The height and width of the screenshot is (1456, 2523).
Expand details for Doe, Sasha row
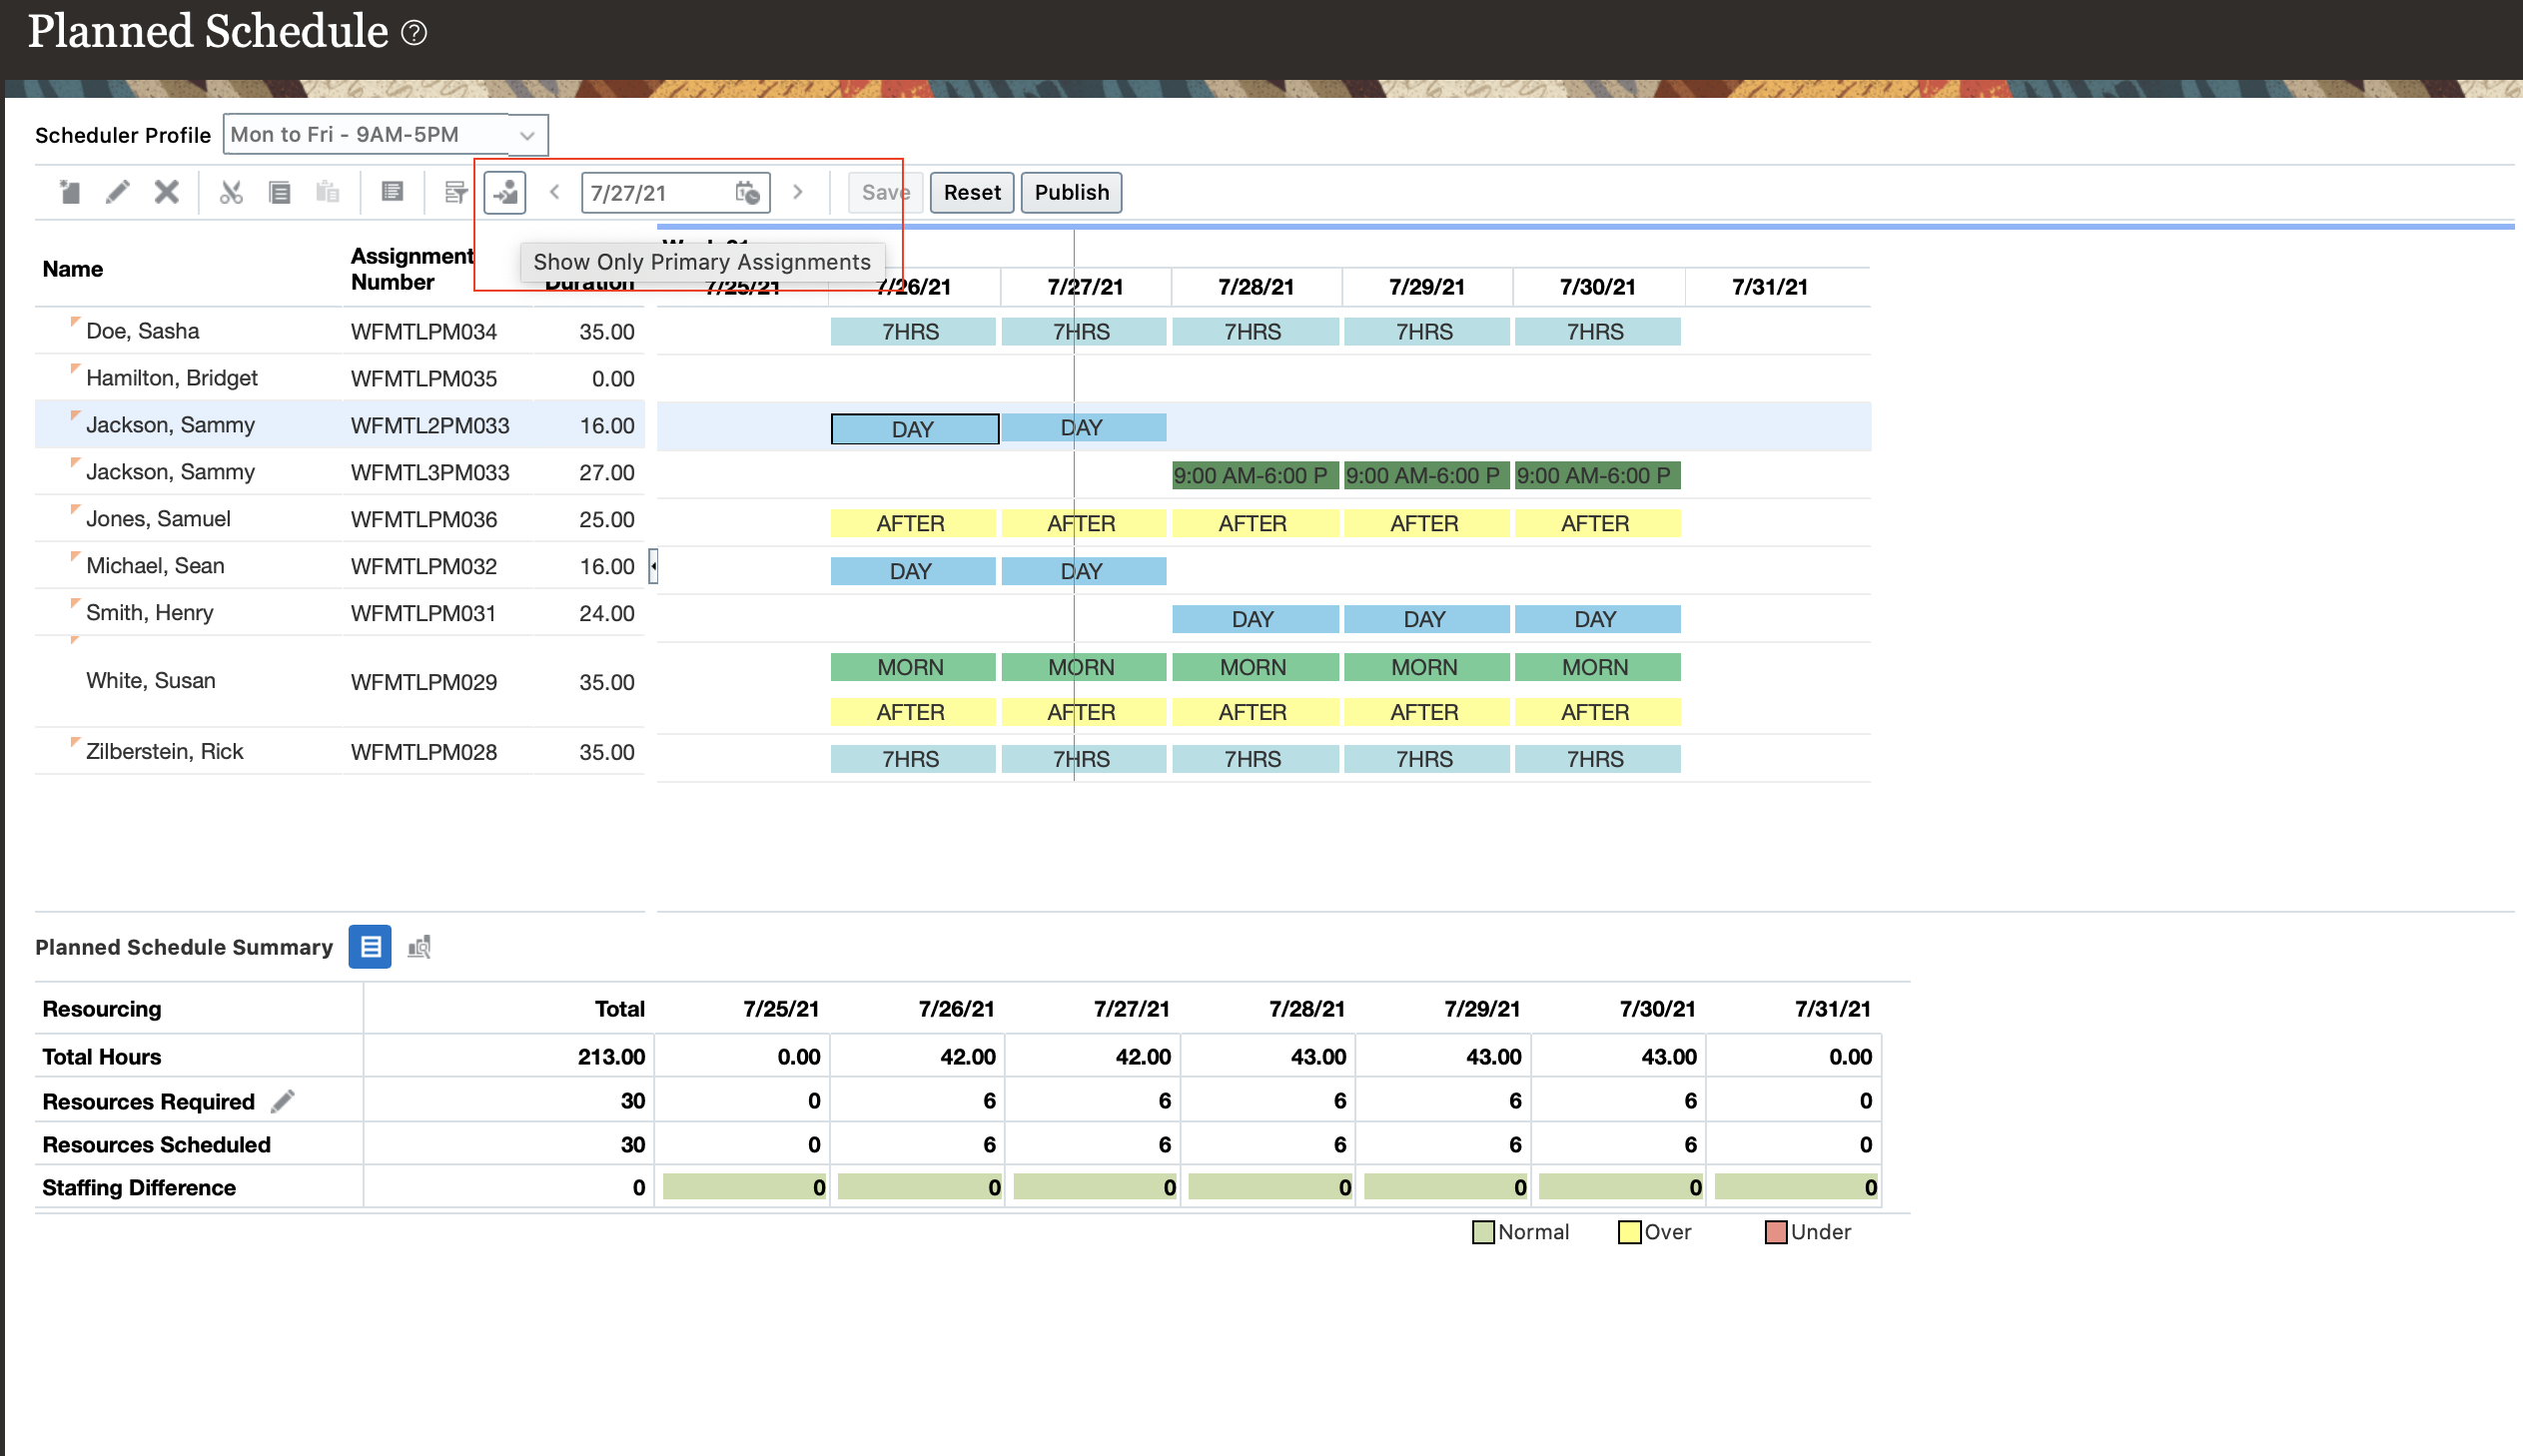coord(74,322)
